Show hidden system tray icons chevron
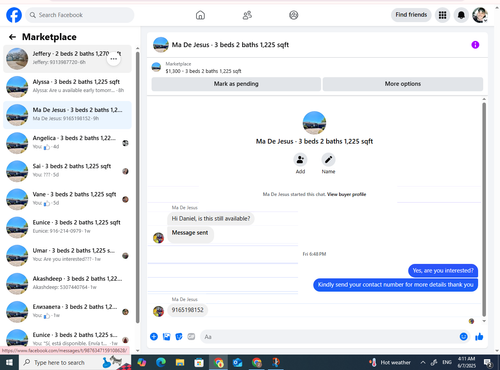 [x=423, y=362]
